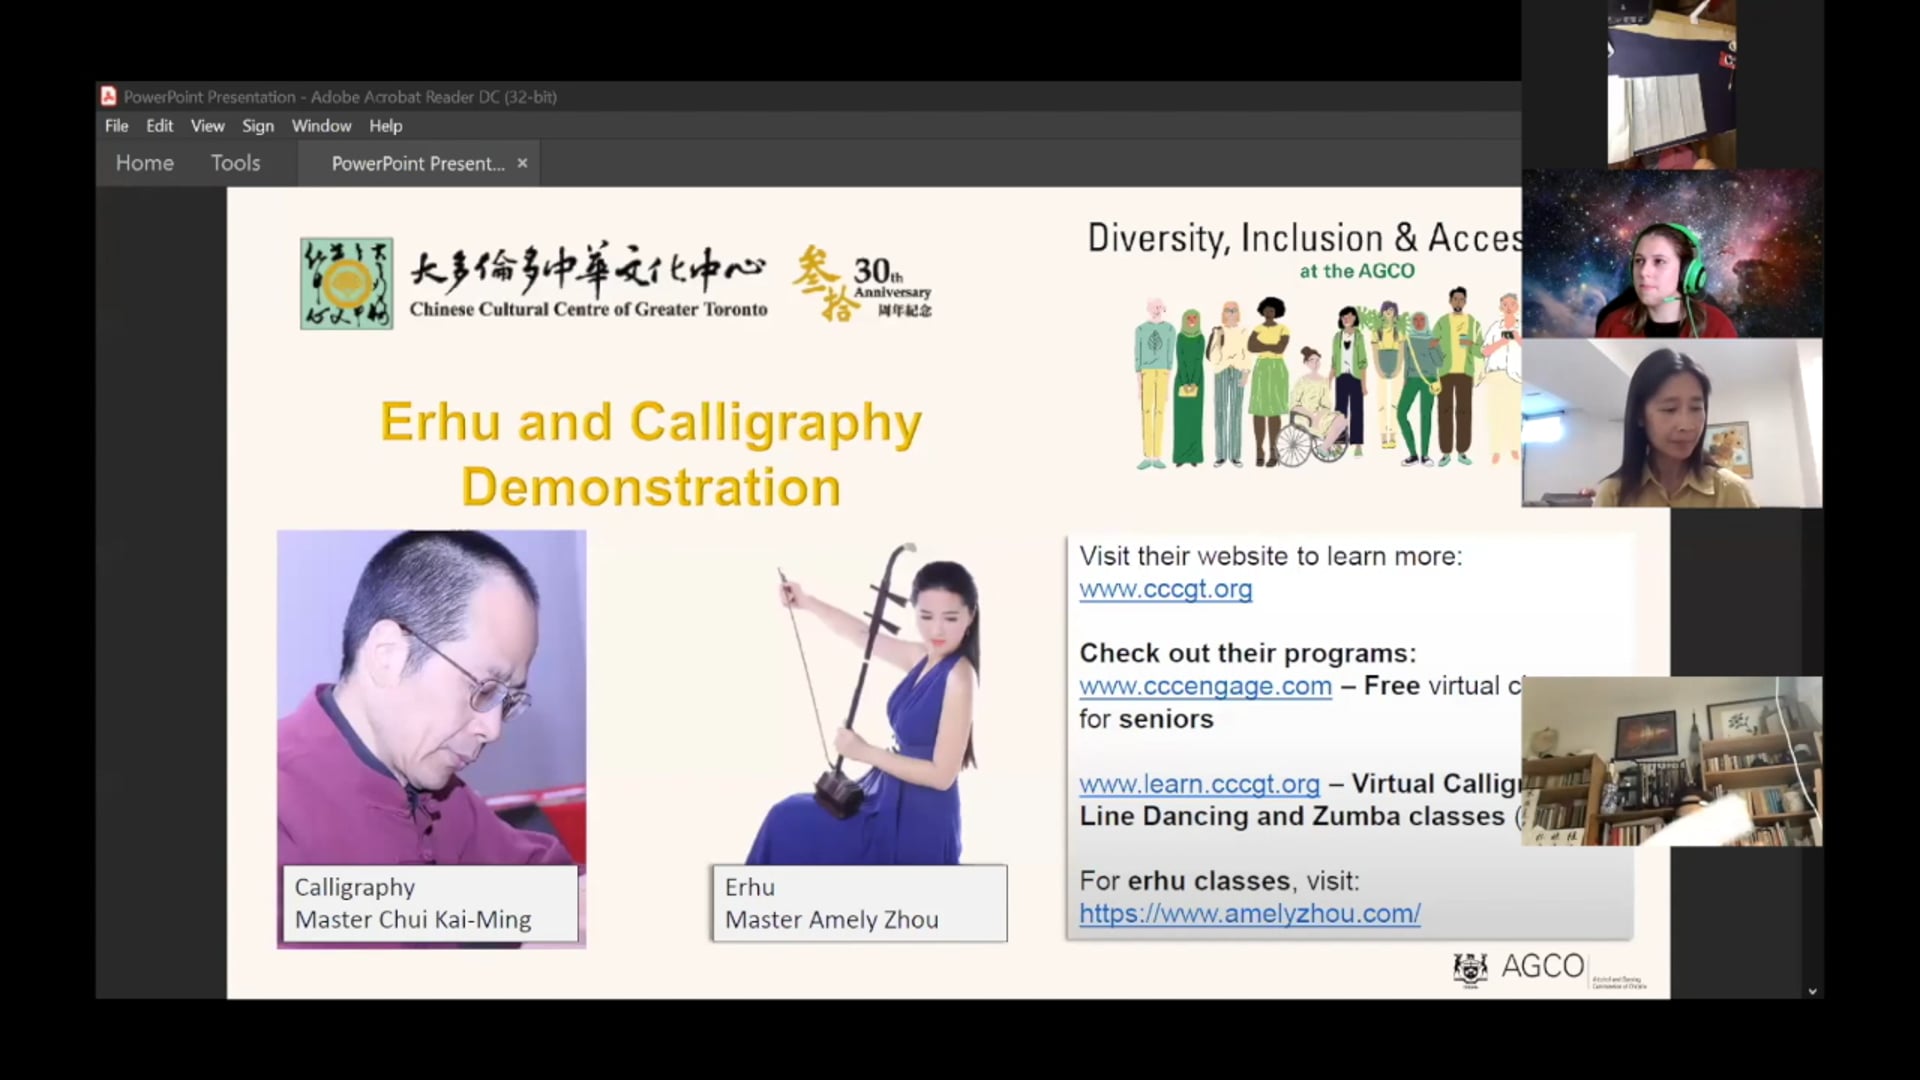This screenshot has width=1920, height=1080.
Task: Open the Edit menu
Action: (x=159, y=126)
